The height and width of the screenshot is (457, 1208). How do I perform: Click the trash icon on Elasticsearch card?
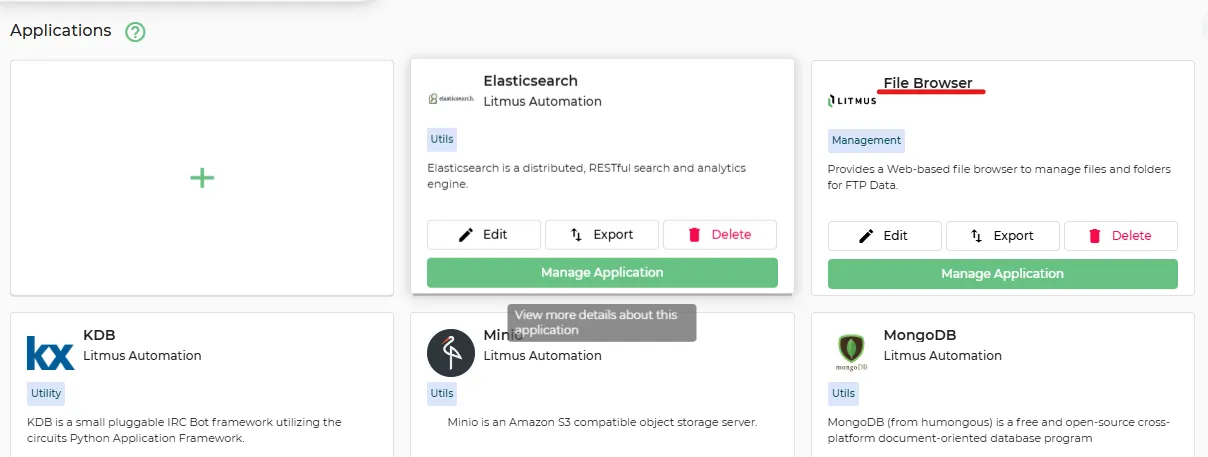(x=694, y=235)
